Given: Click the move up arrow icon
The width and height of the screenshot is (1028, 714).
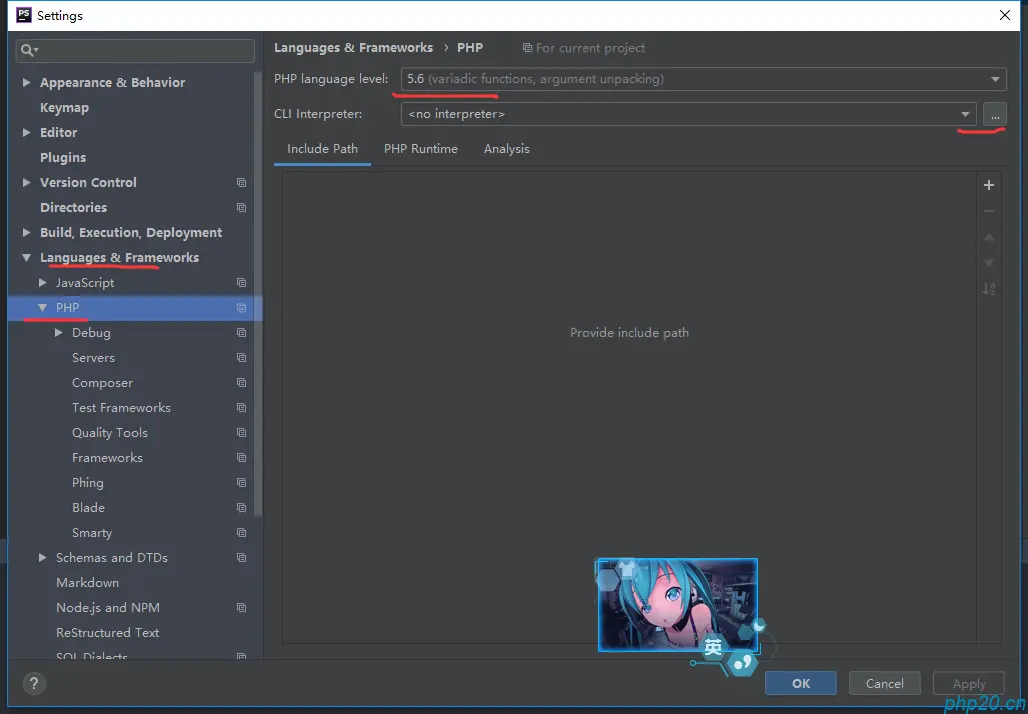Looking at the screenshot, I should (x=989, y=237).
